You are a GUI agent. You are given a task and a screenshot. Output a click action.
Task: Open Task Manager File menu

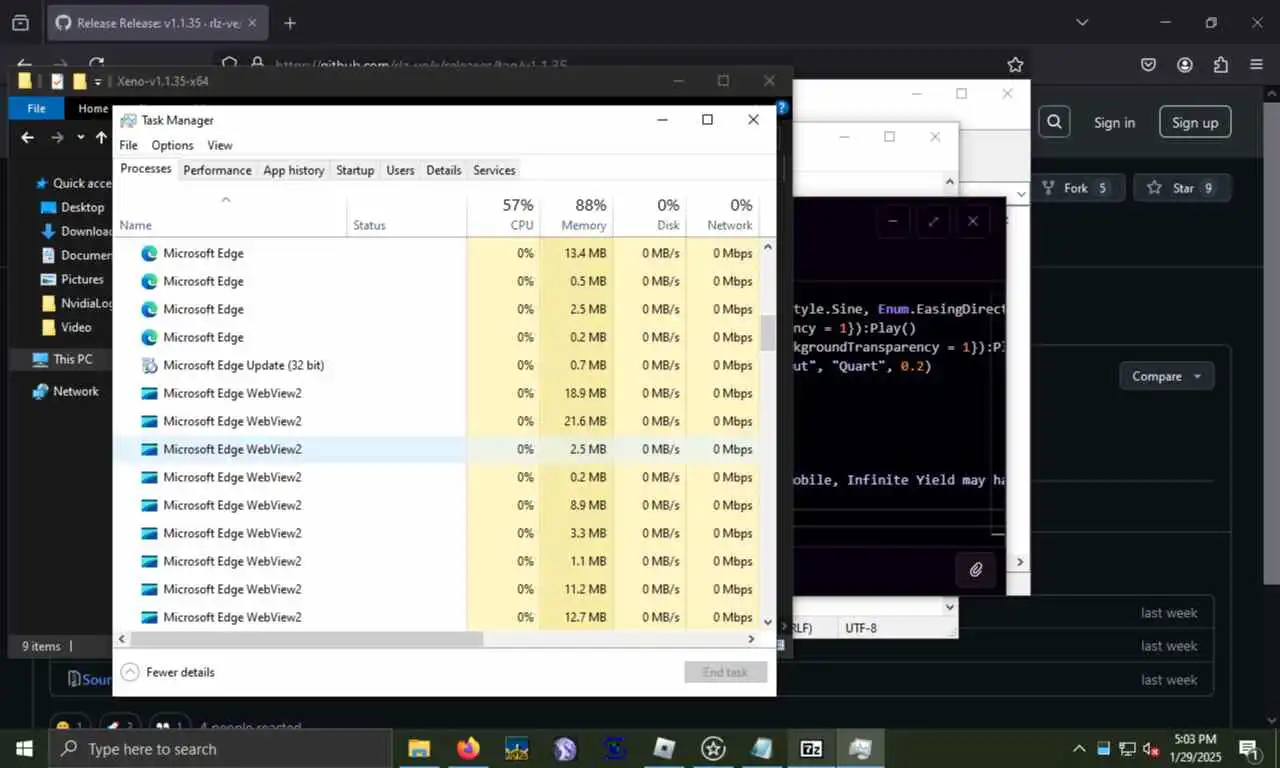[129, 145]
